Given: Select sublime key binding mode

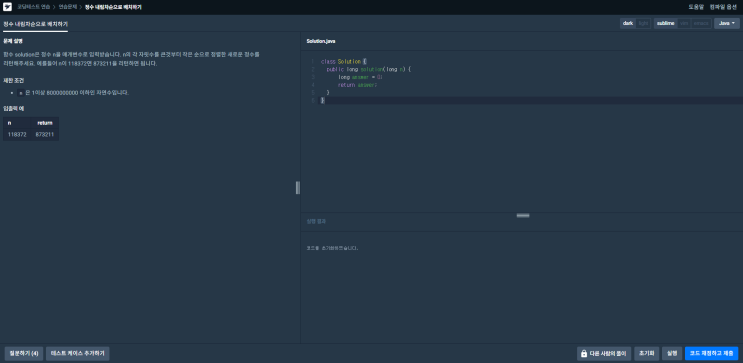Looking at the screenshot, I should [665, 23].
